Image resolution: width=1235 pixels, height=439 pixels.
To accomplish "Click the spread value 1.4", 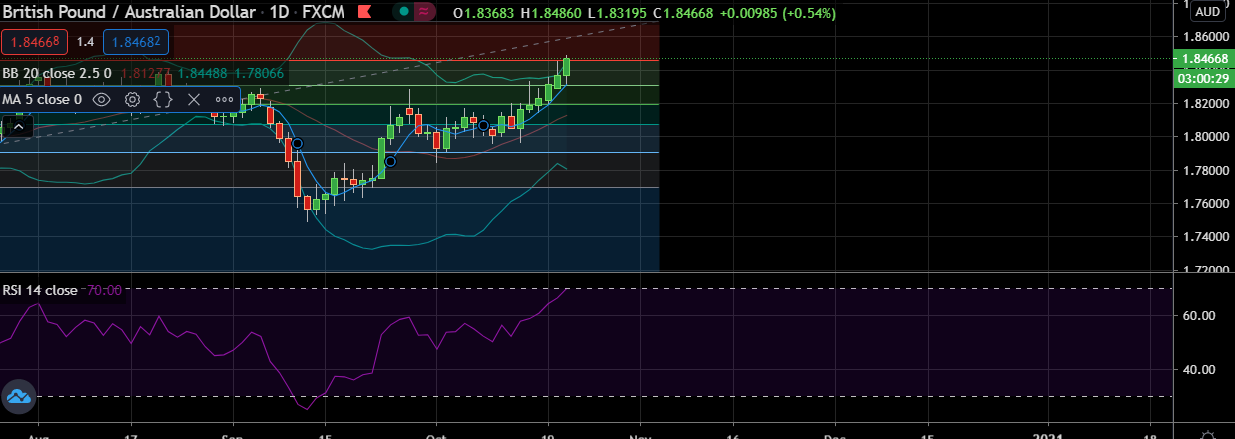I will coord(85,43).
